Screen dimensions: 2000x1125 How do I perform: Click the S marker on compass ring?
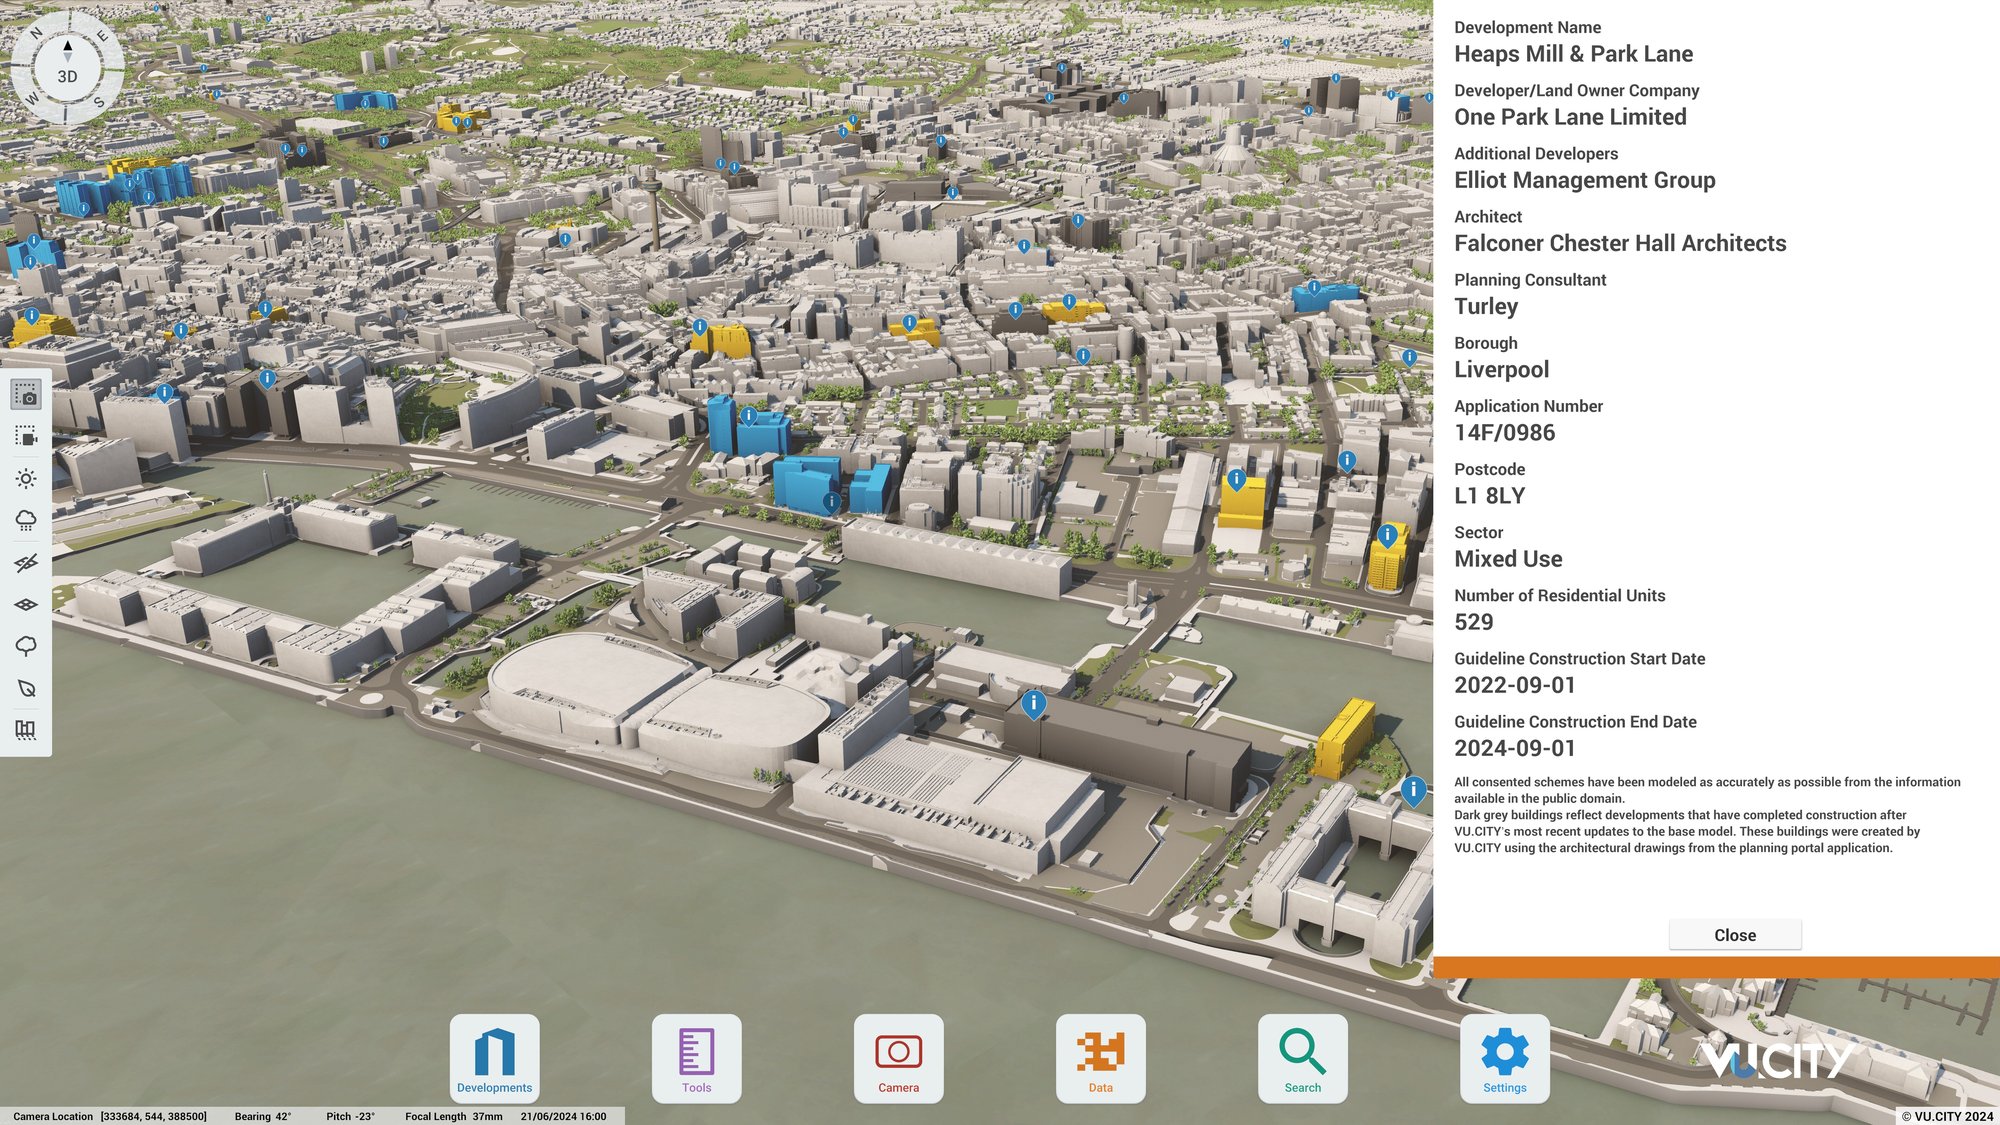click(x=98, y=102)
